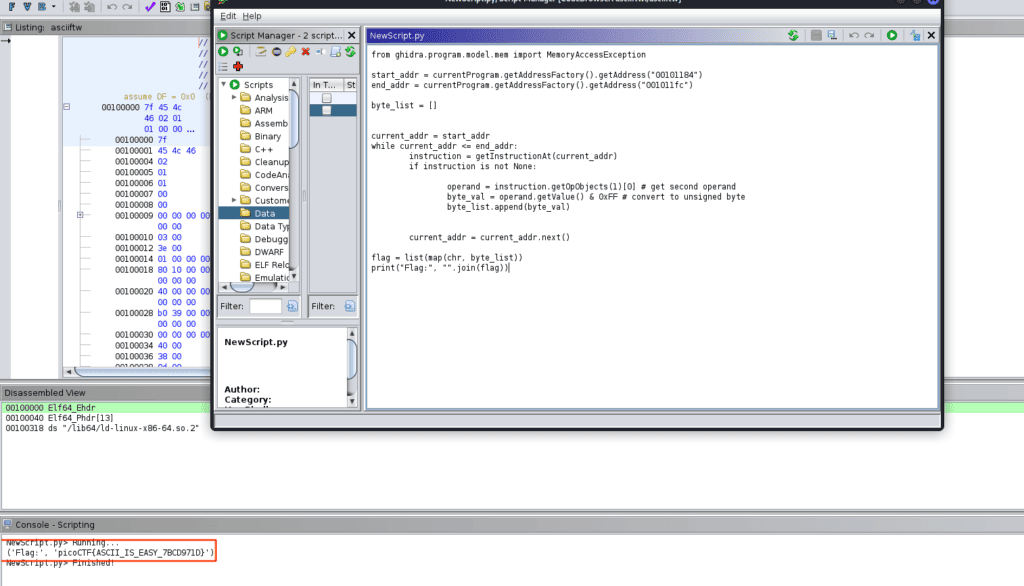The height and width of the screenshot is (586, 1024).
Task: Click the script tree horizontal scrollbar
Action: point(255,287)
